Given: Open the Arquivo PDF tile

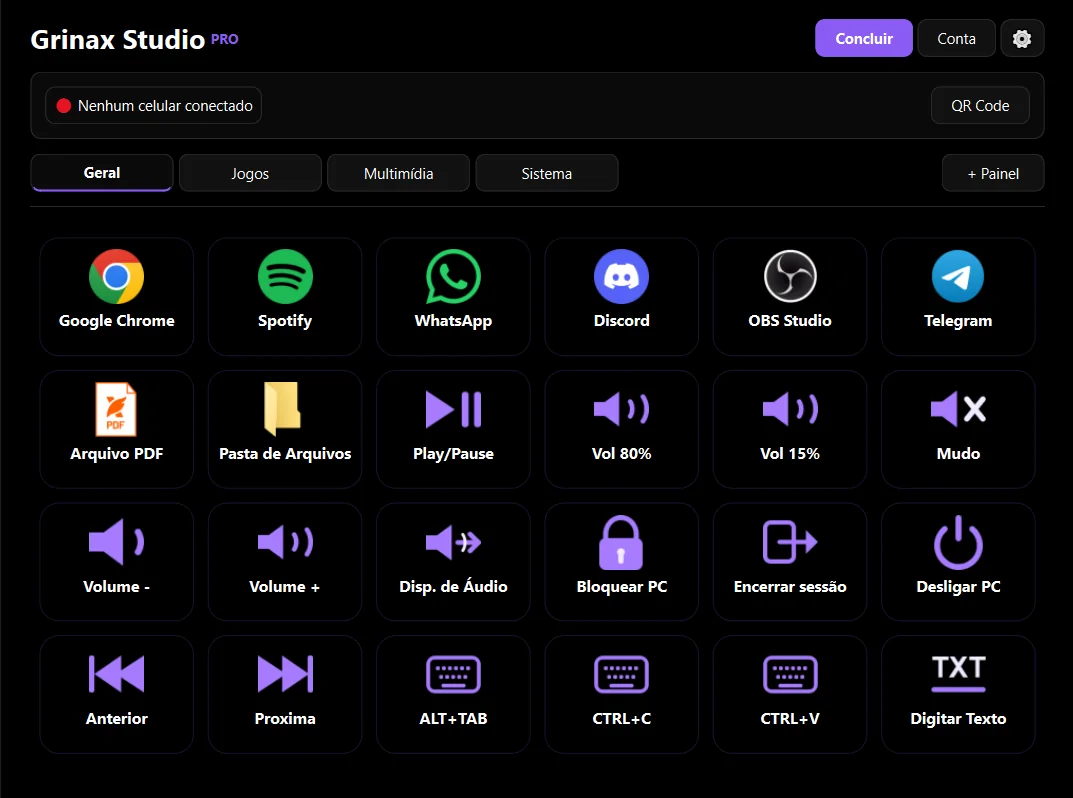Looking at the screenshot, I should tap(116, 429).
